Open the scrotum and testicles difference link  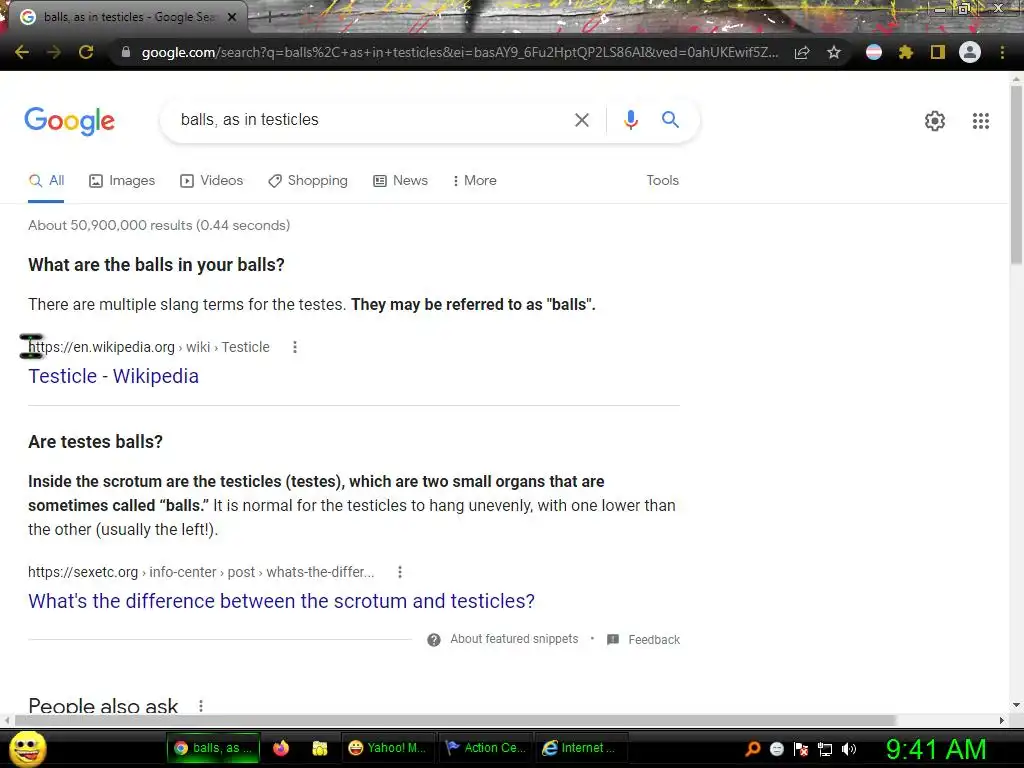click(x=281, y=601)
